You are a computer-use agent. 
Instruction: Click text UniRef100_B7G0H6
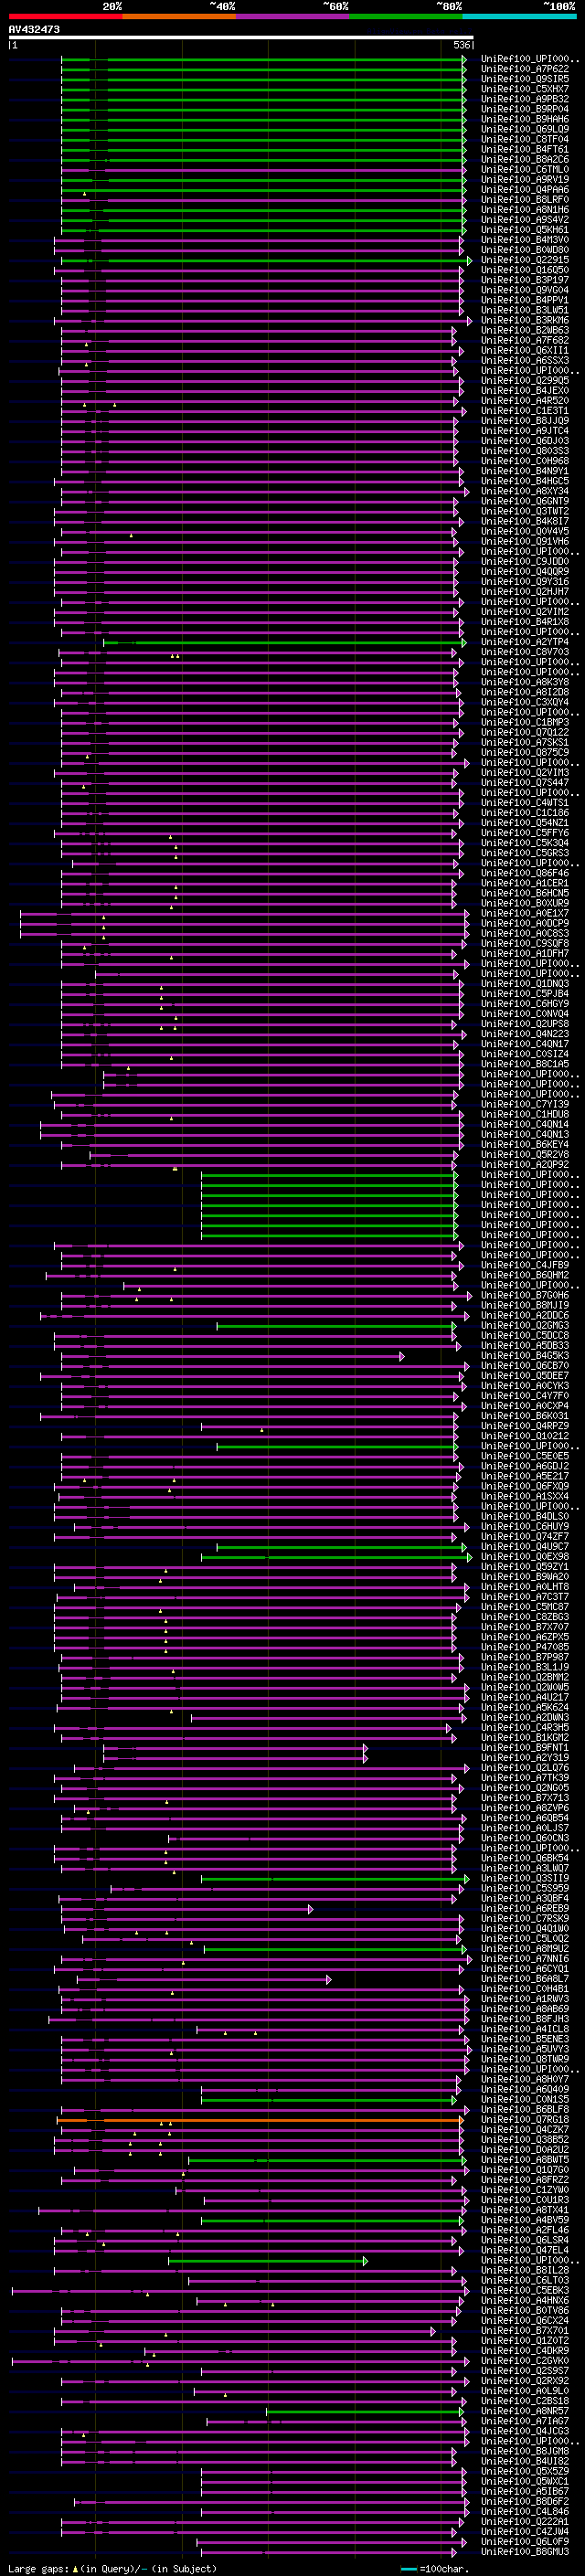525,1295
